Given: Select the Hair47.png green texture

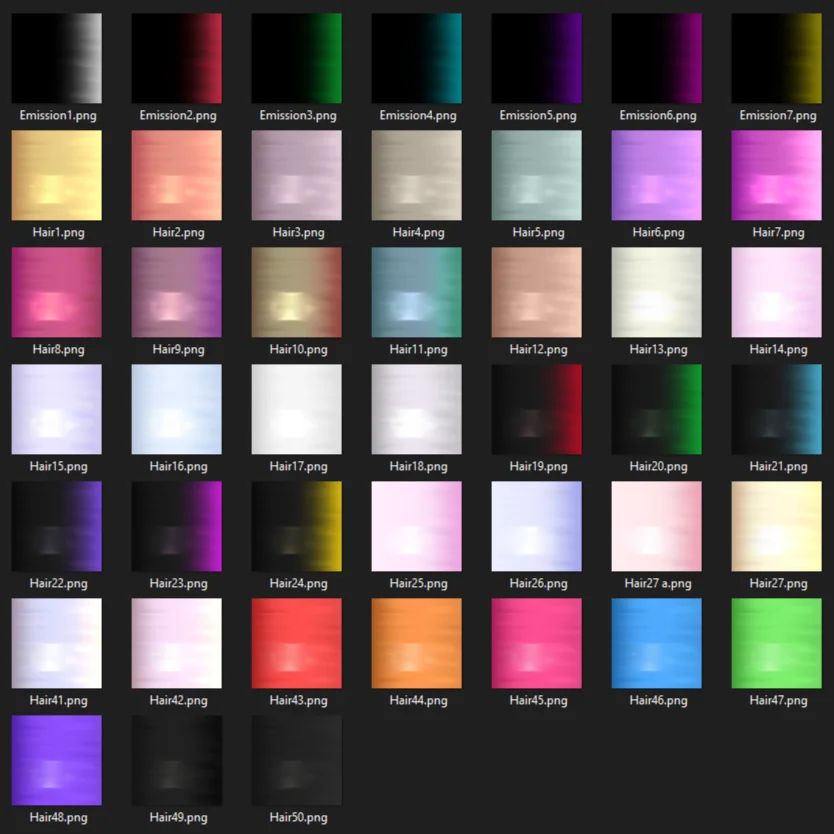Looking at the screenshot, I should click(x=777, y=643).
